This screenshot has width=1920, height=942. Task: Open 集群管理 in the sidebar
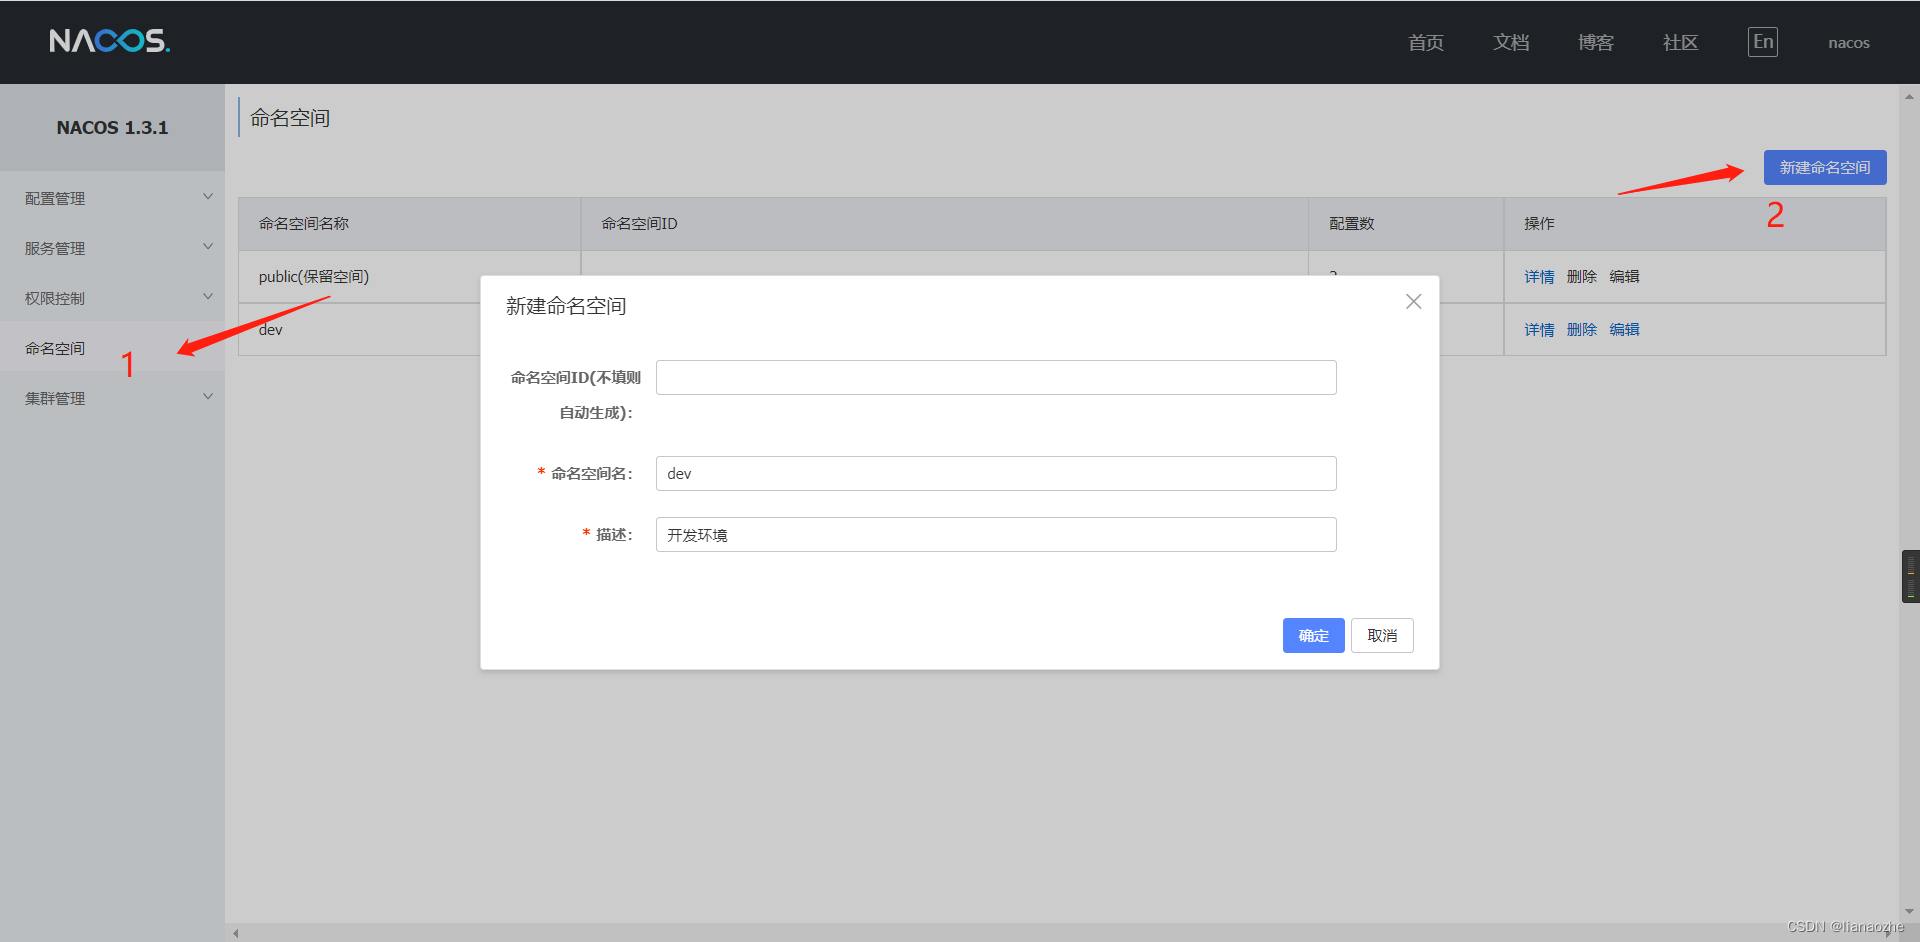click(55, 398)
